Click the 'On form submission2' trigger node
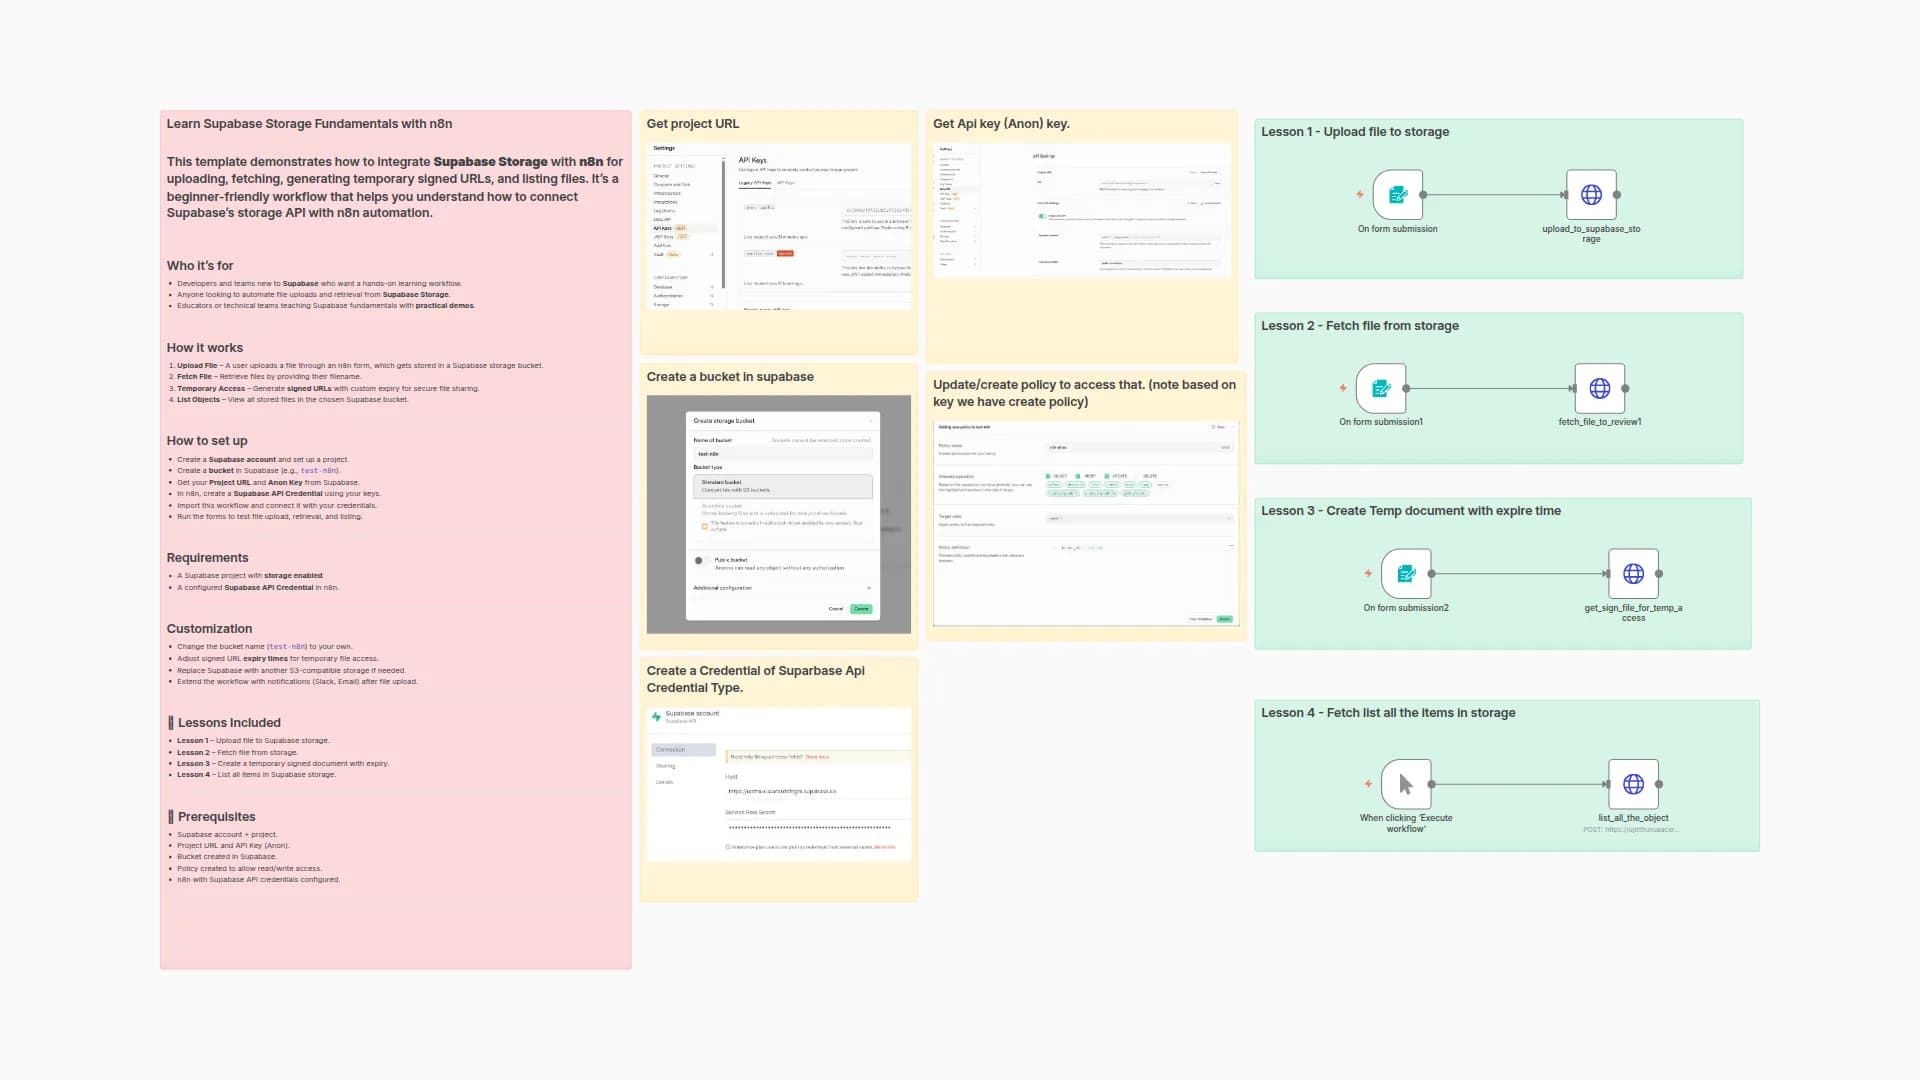The width and height of the screenshot is (1920, 1080). (x=1406, y=574)
